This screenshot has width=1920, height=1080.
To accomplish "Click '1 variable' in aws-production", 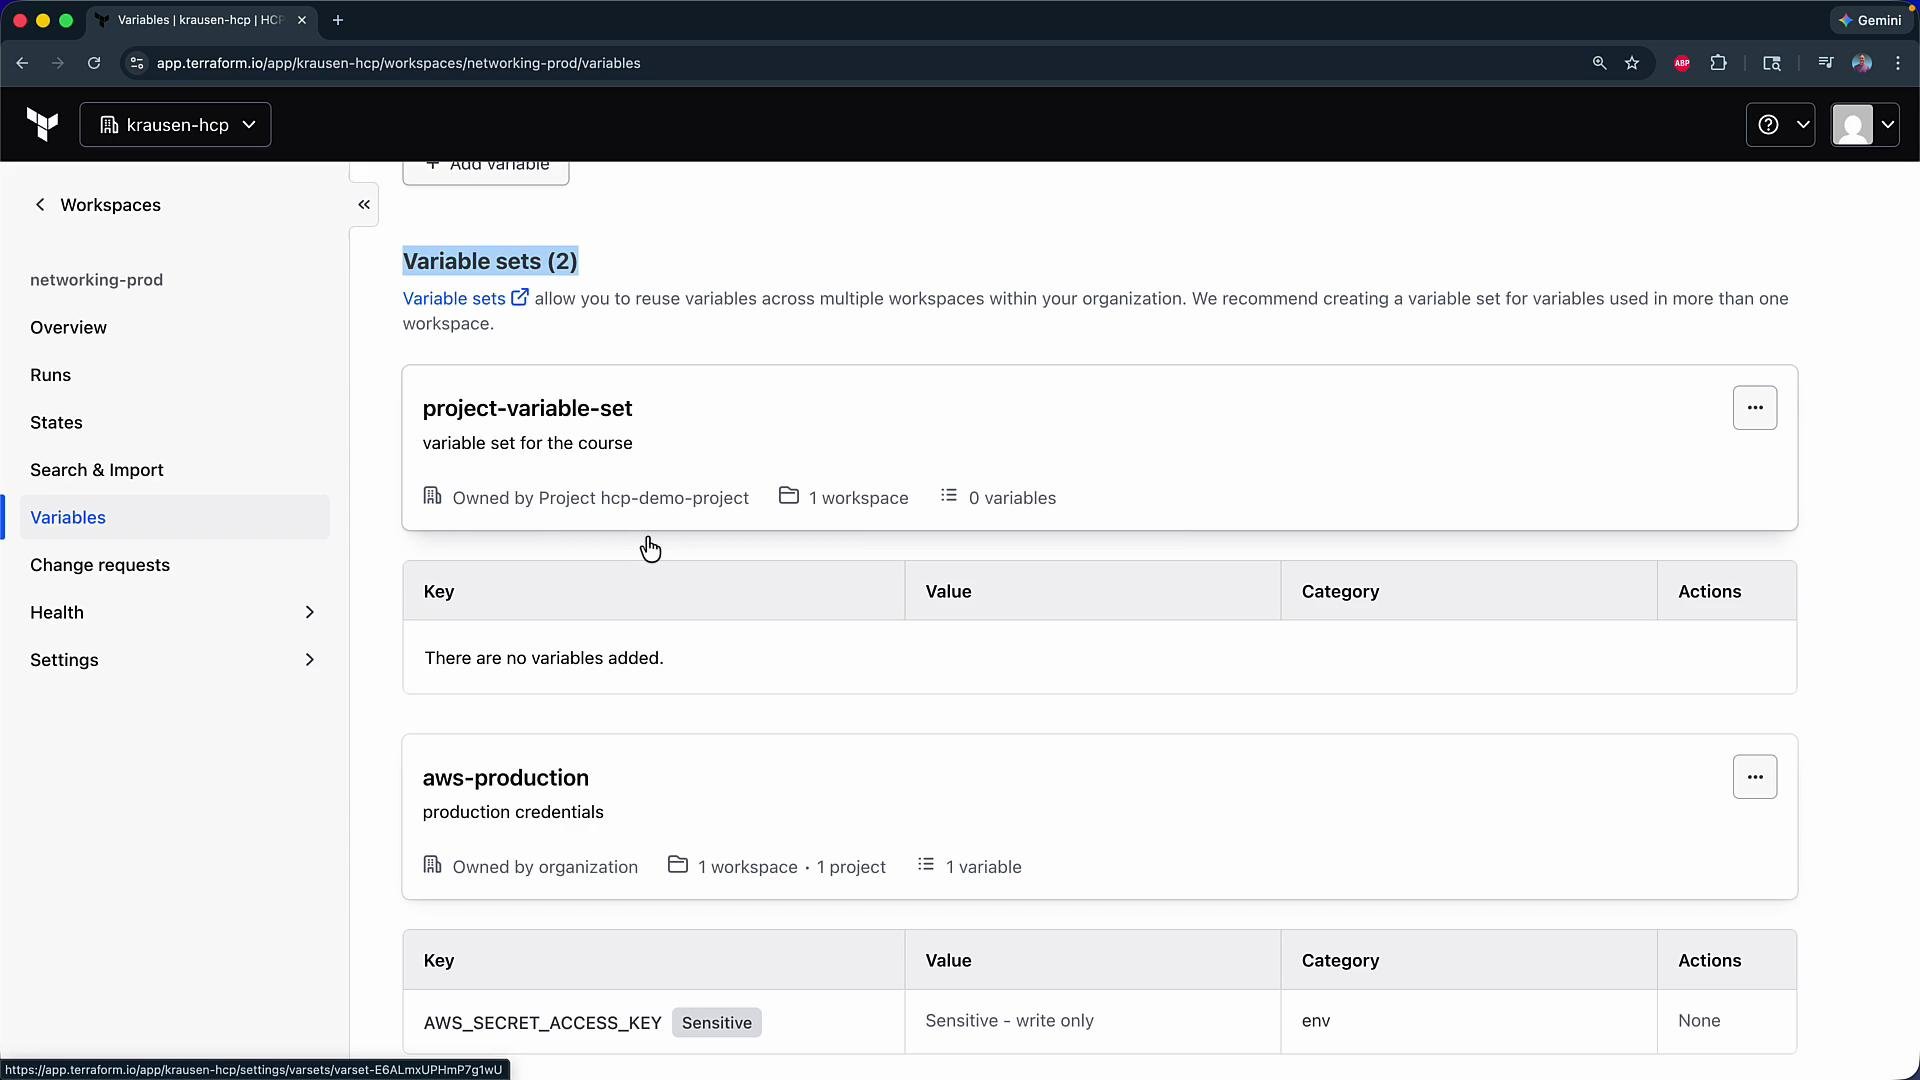I will (983, 867).
